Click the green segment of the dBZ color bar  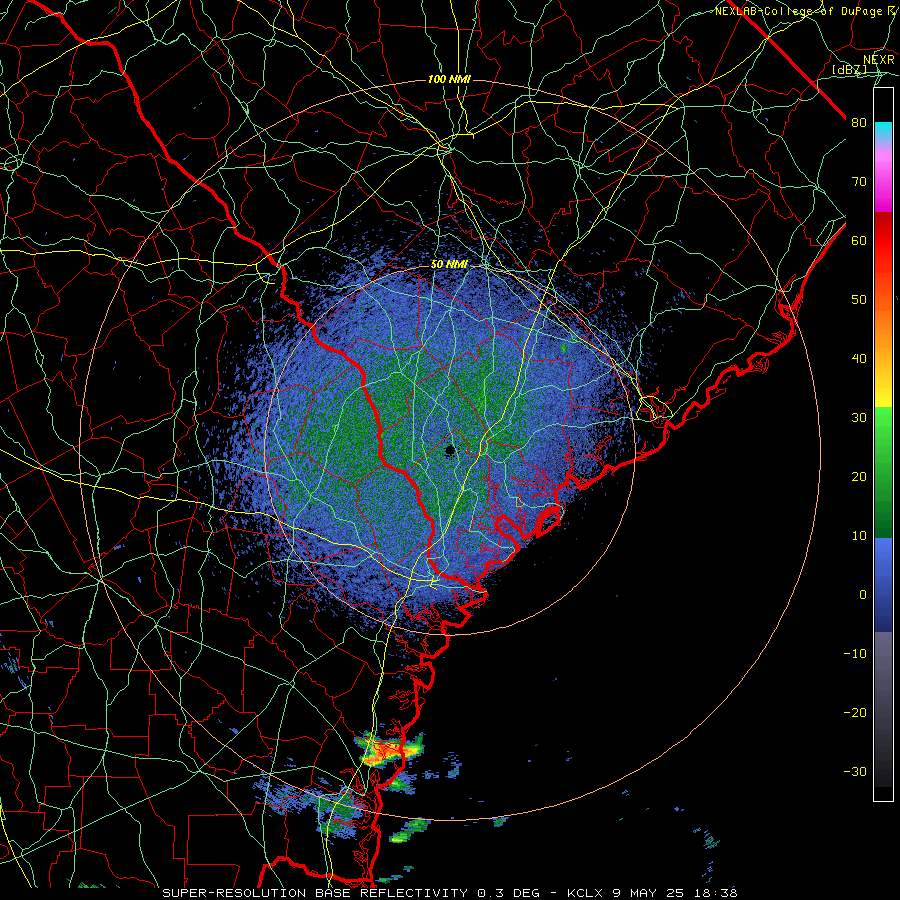883,472
